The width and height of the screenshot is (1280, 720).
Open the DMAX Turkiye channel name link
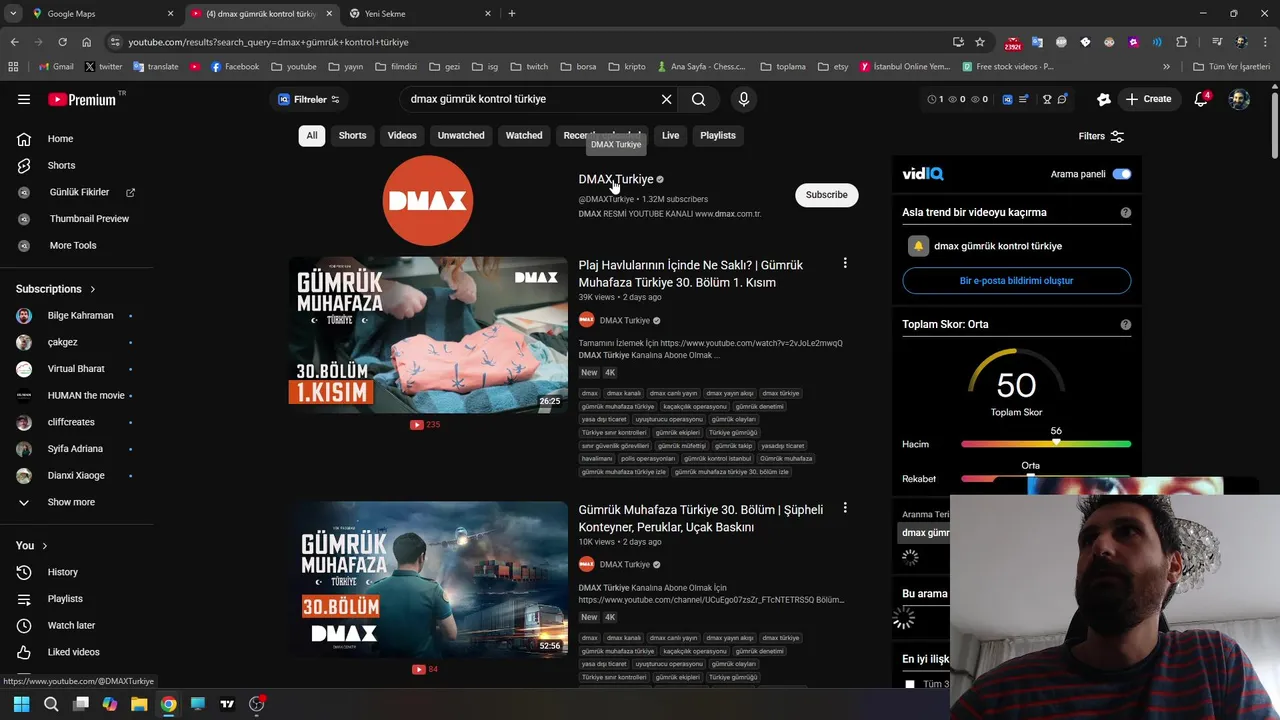coord(616,179)
